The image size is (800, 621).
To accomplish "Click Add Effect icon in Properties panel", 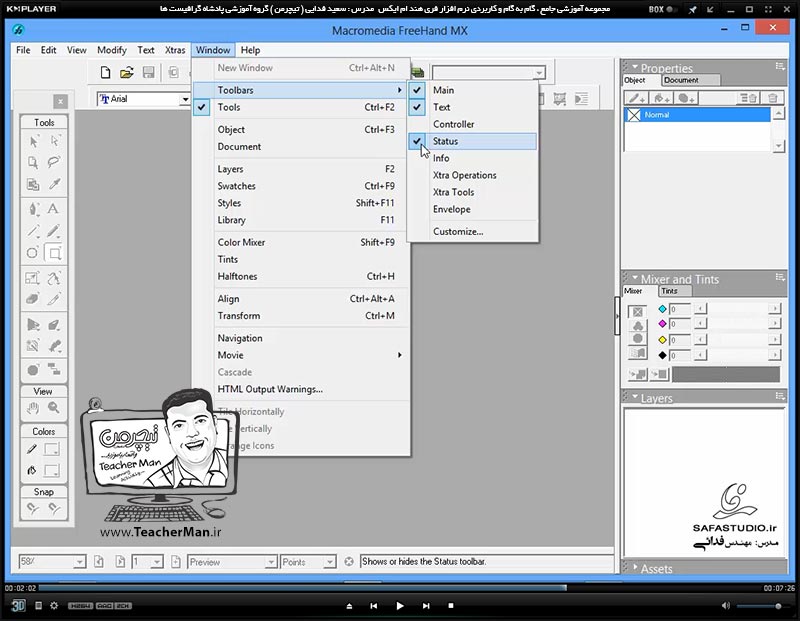I will [686, 98].
